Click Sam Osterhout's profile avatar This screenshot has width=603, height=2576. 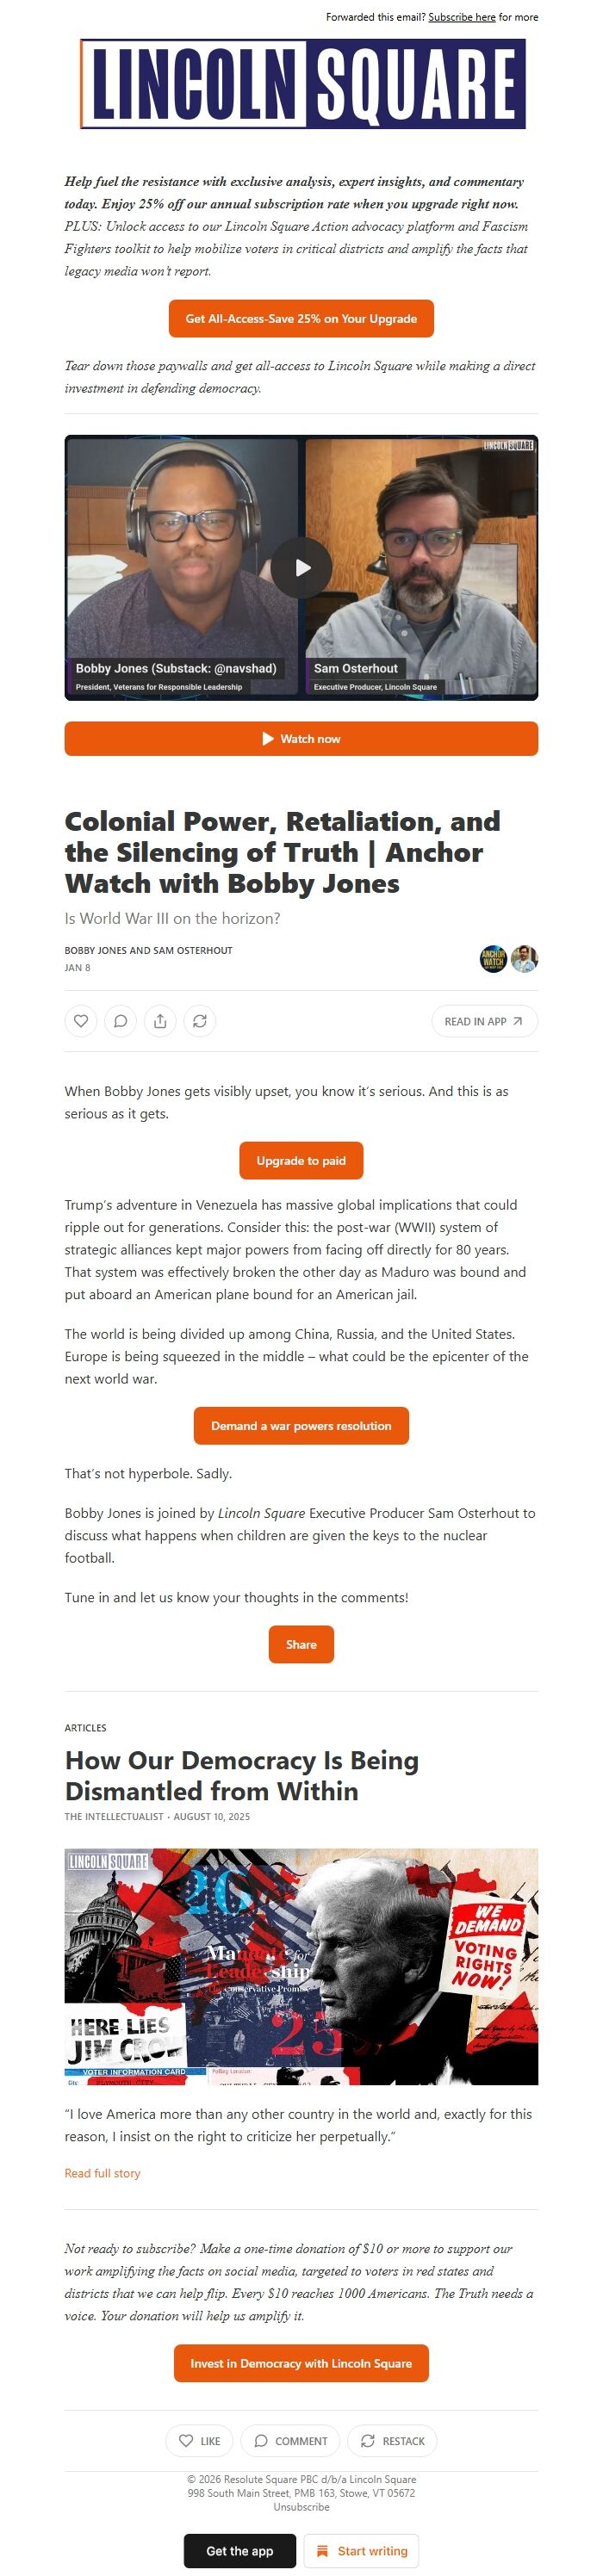click(x=524, y=958)
